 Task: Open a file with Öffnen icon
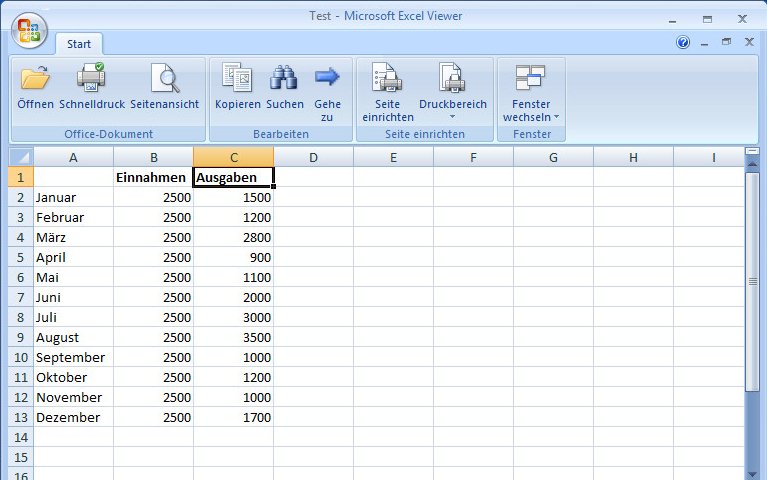35,78
